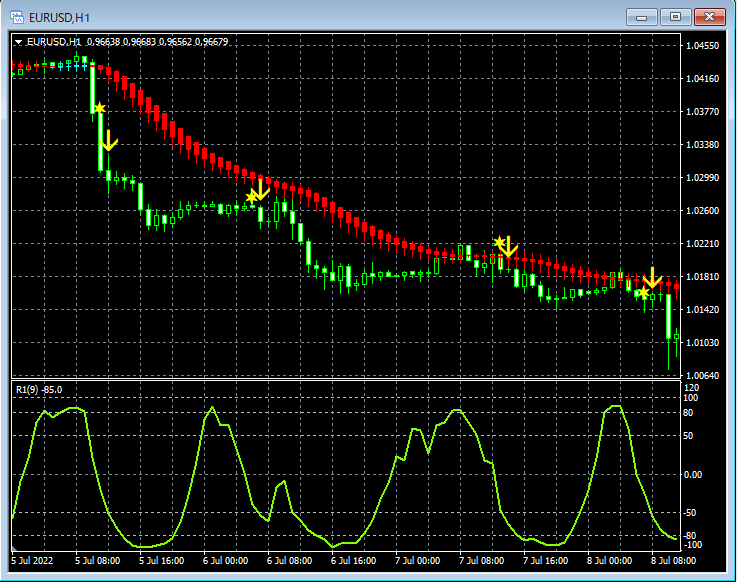
Task: Click price level 1.01030 on scale
Action: 703,343
